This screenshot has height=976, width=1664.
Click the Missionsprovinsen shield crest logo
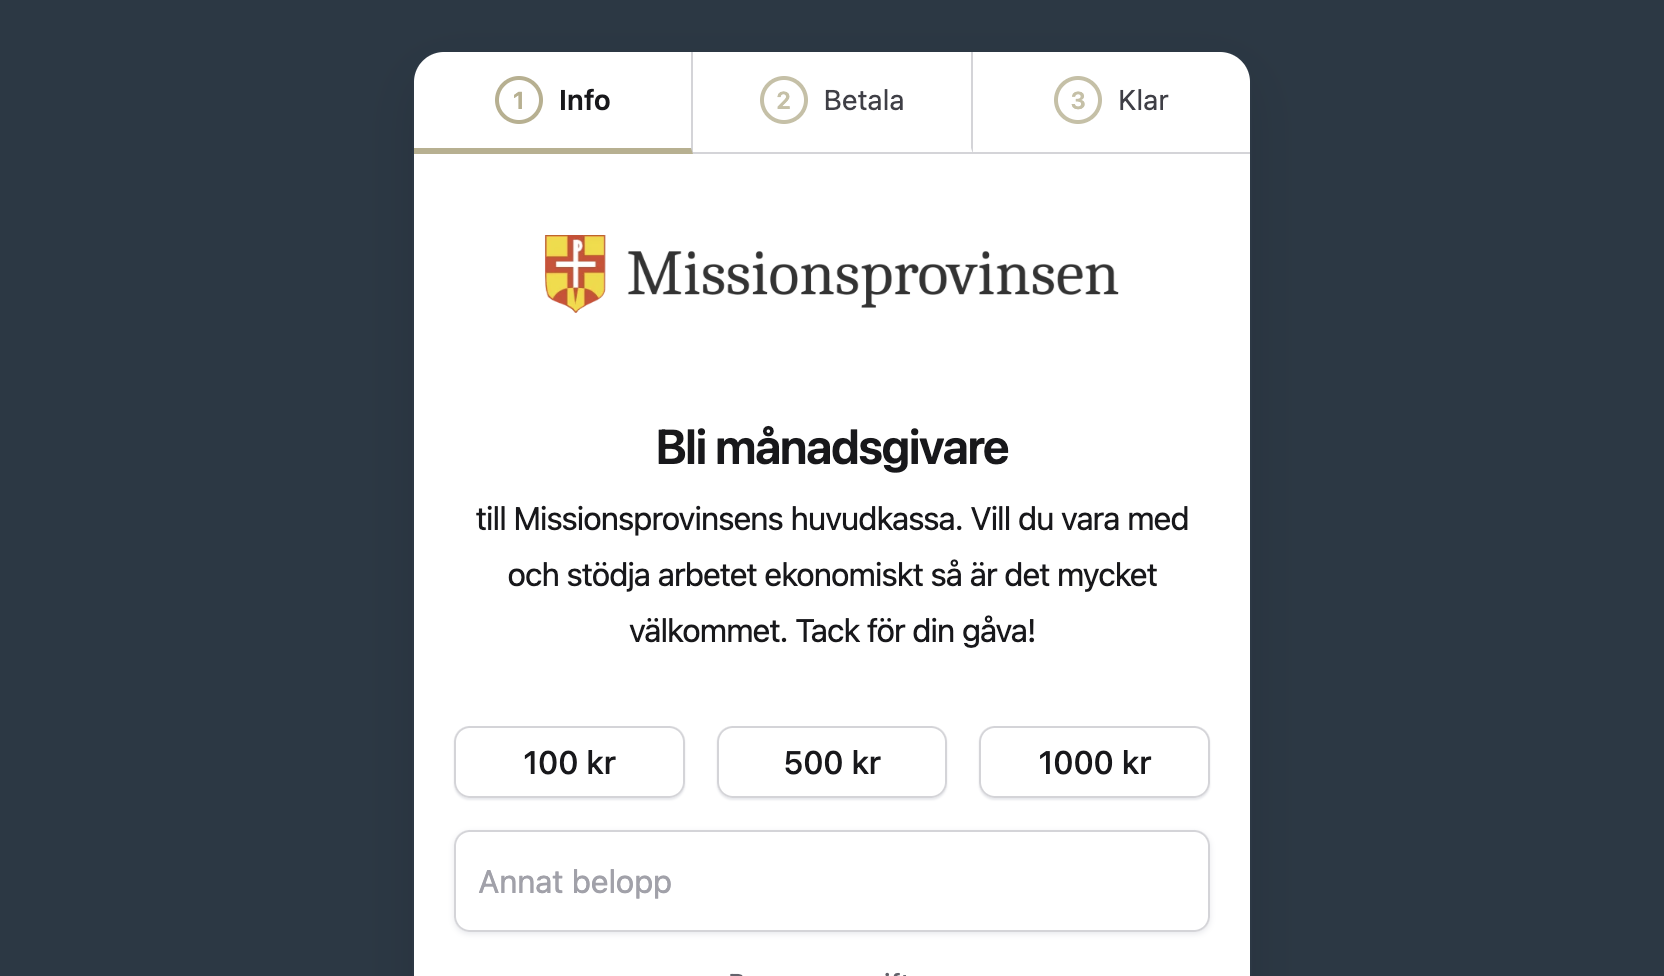[575, 273]
